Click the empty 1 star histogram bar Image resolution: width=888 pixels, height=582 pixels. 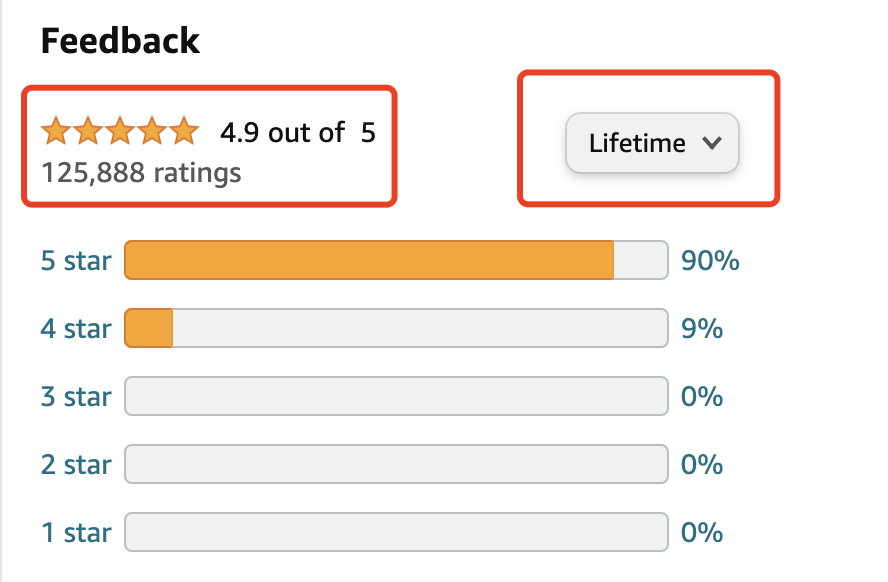(x=396, y=533)
